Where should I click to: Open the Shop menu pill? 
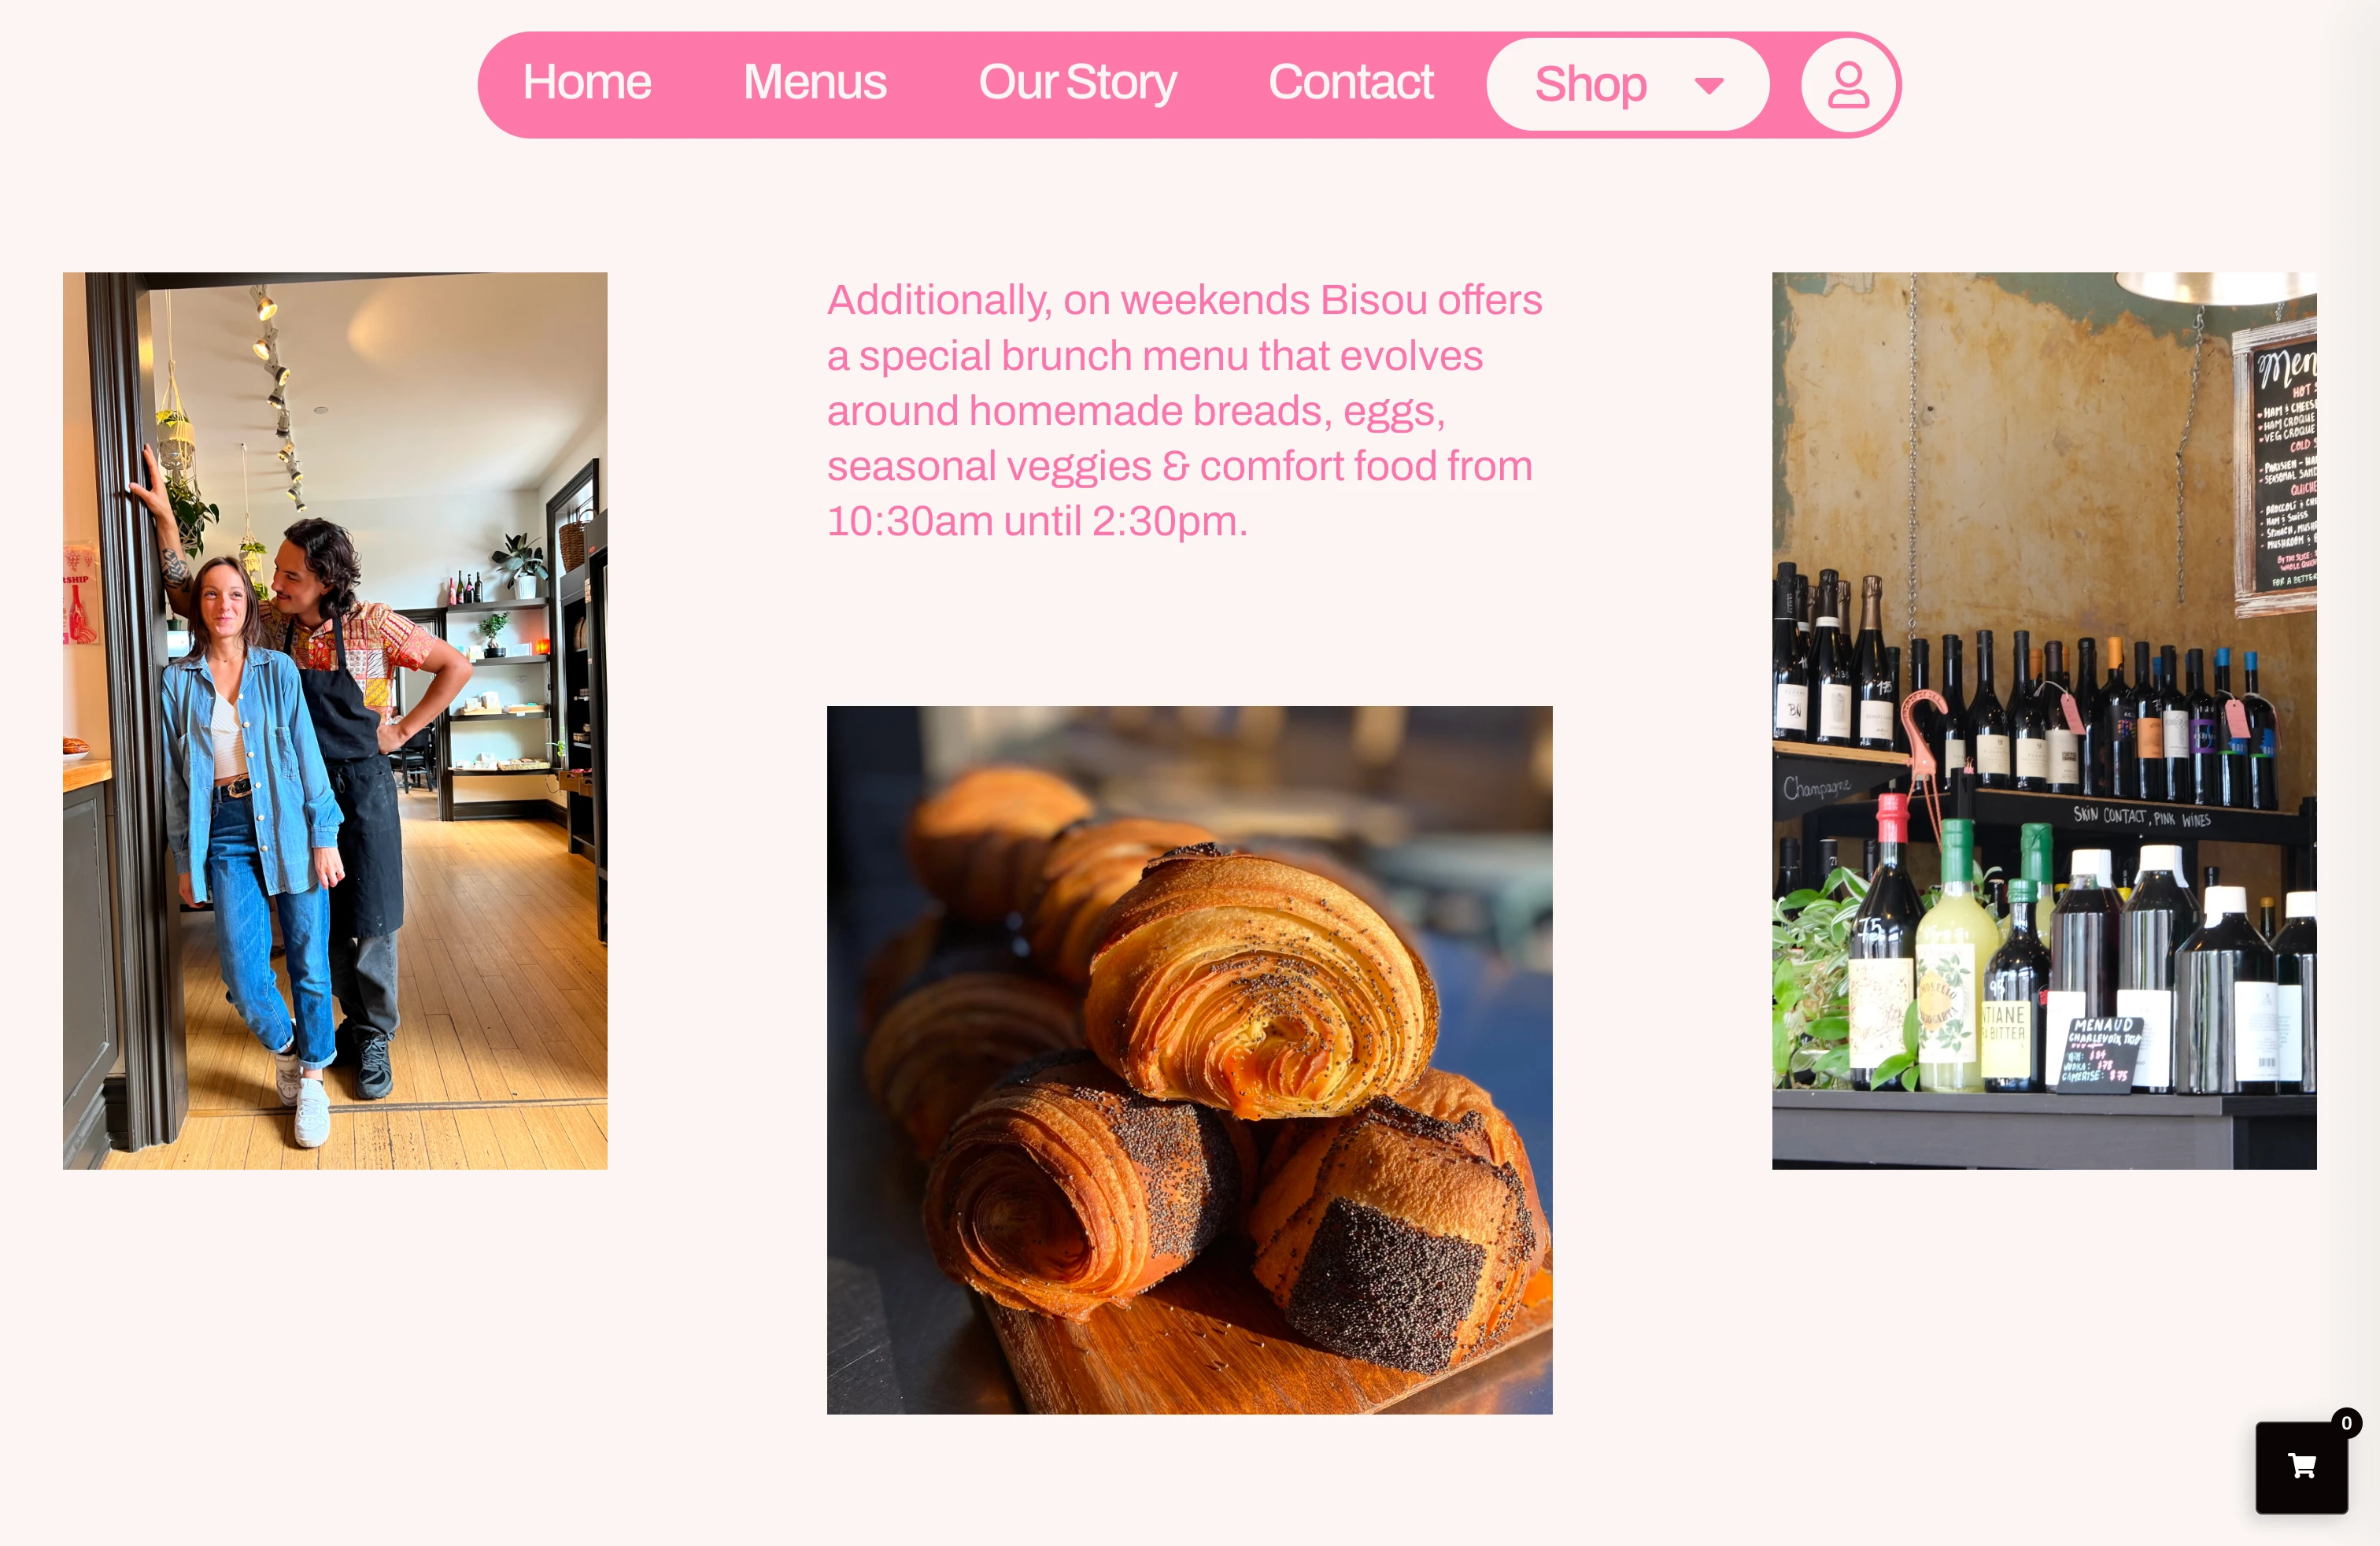(1628, 85)
